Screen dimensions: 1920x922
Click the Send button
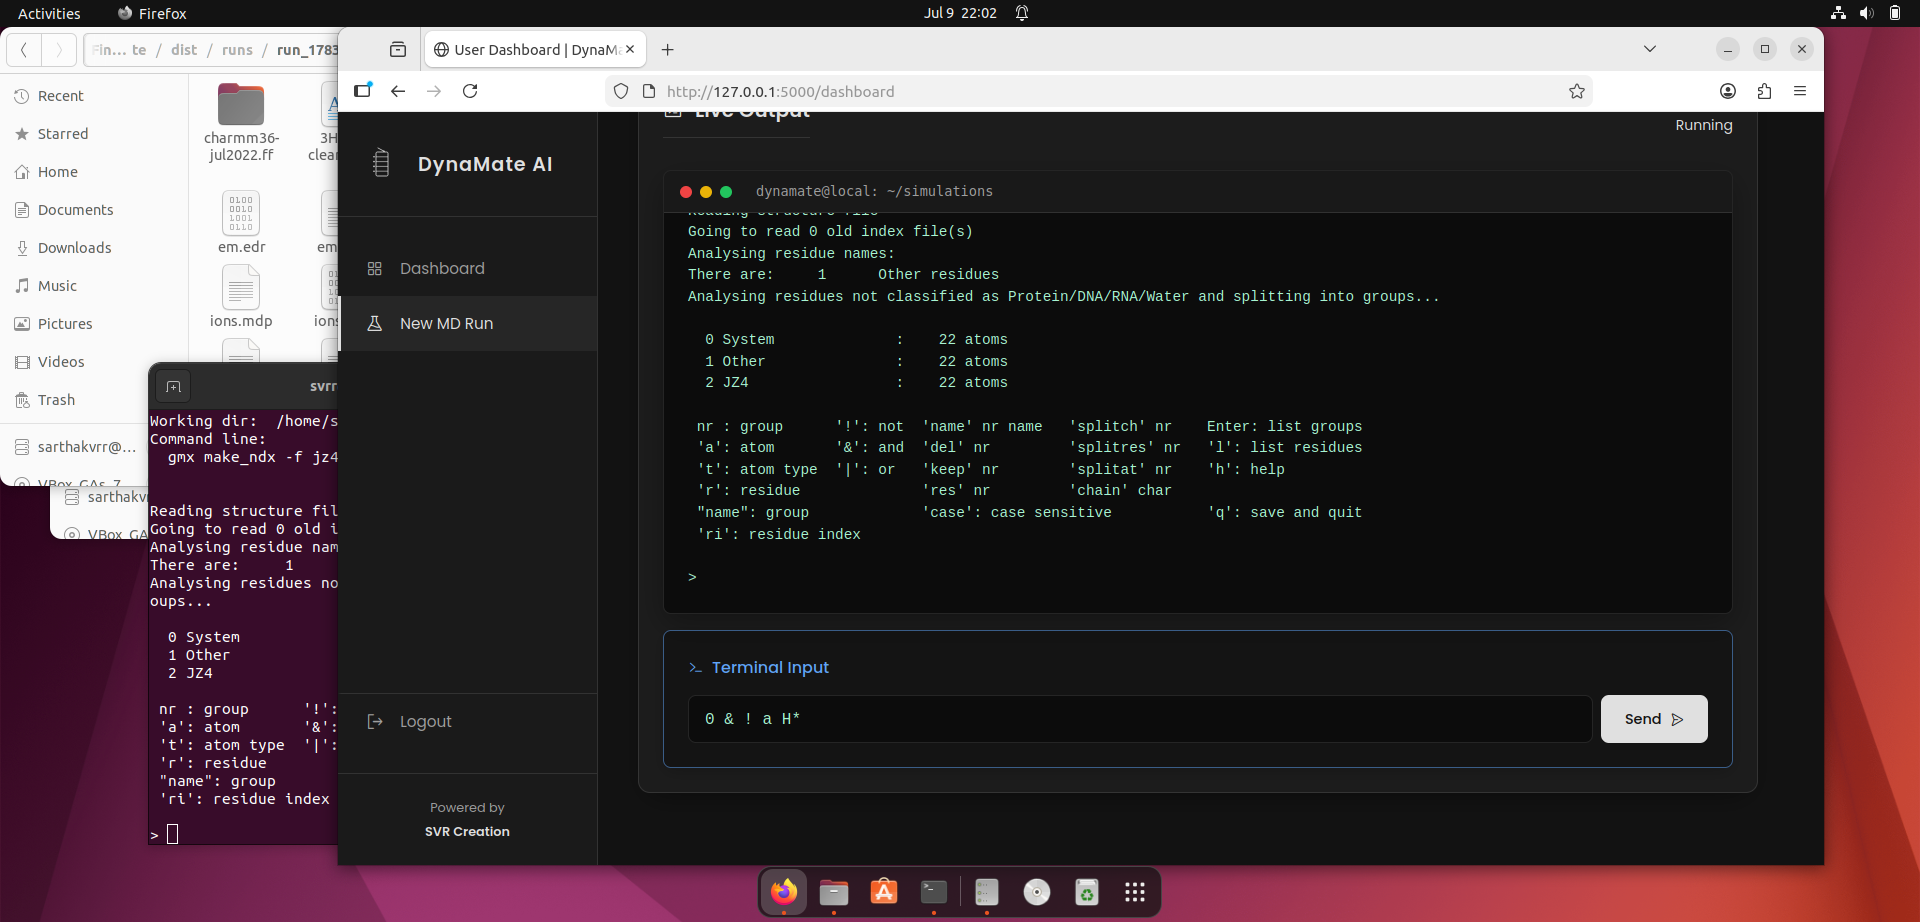(1654, 719)
